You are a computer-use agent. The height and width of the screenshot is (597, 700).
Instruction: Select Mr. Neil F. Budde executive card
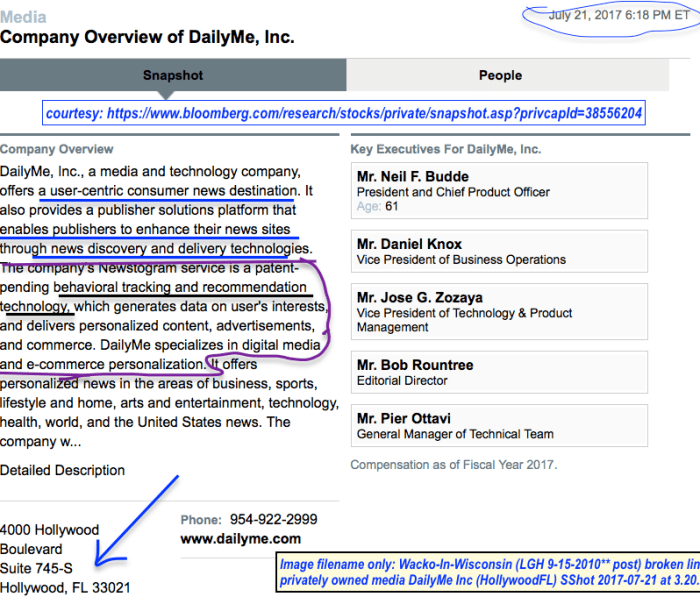point(499,191)
